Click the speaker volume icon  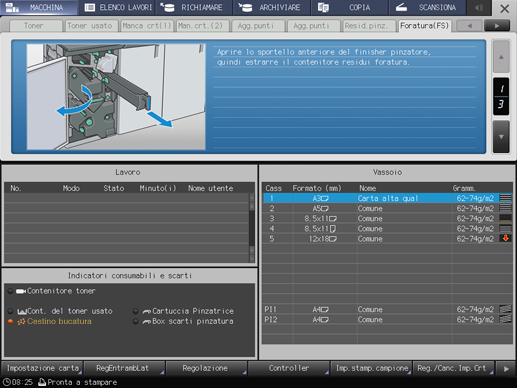pyautogui.click(x=479, y=7)
